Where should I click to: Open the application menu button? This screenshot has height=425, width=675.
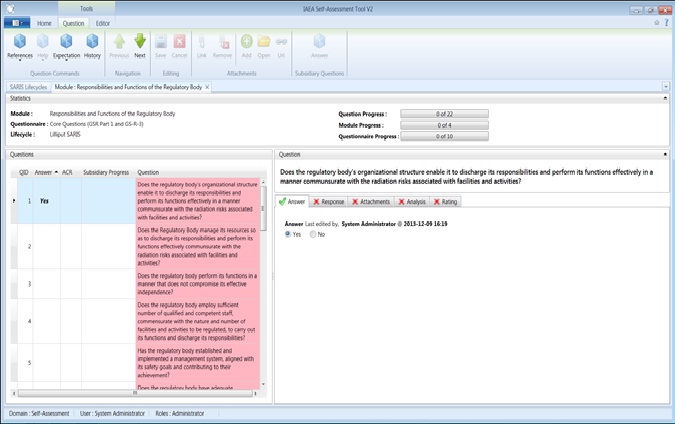(x=17, y=23)
